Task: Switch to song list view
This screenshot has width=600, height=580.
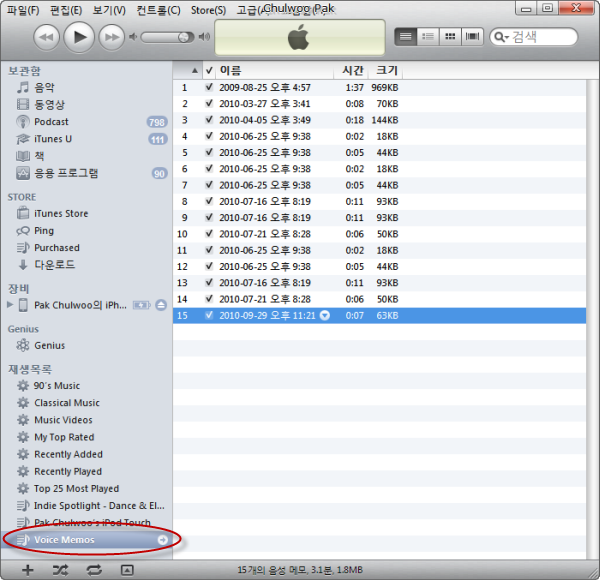Action: (x=405, y=37)
